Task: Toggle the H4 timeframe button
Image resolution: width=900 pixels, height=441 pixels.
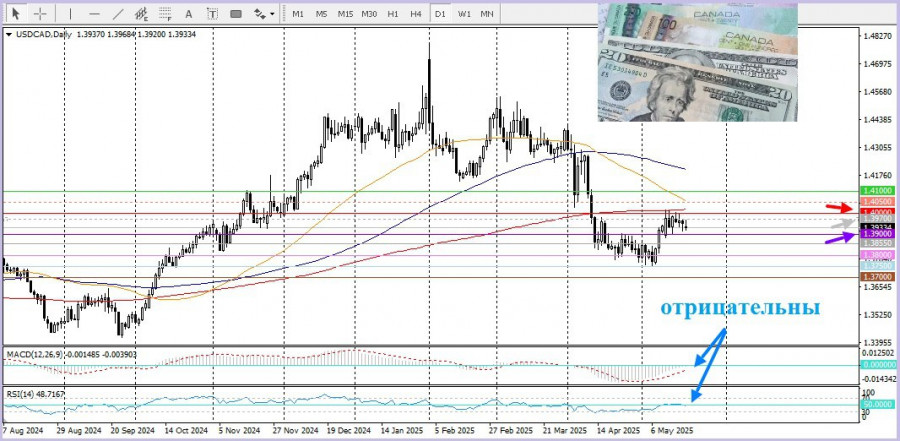Action: (x=416, y=14)
